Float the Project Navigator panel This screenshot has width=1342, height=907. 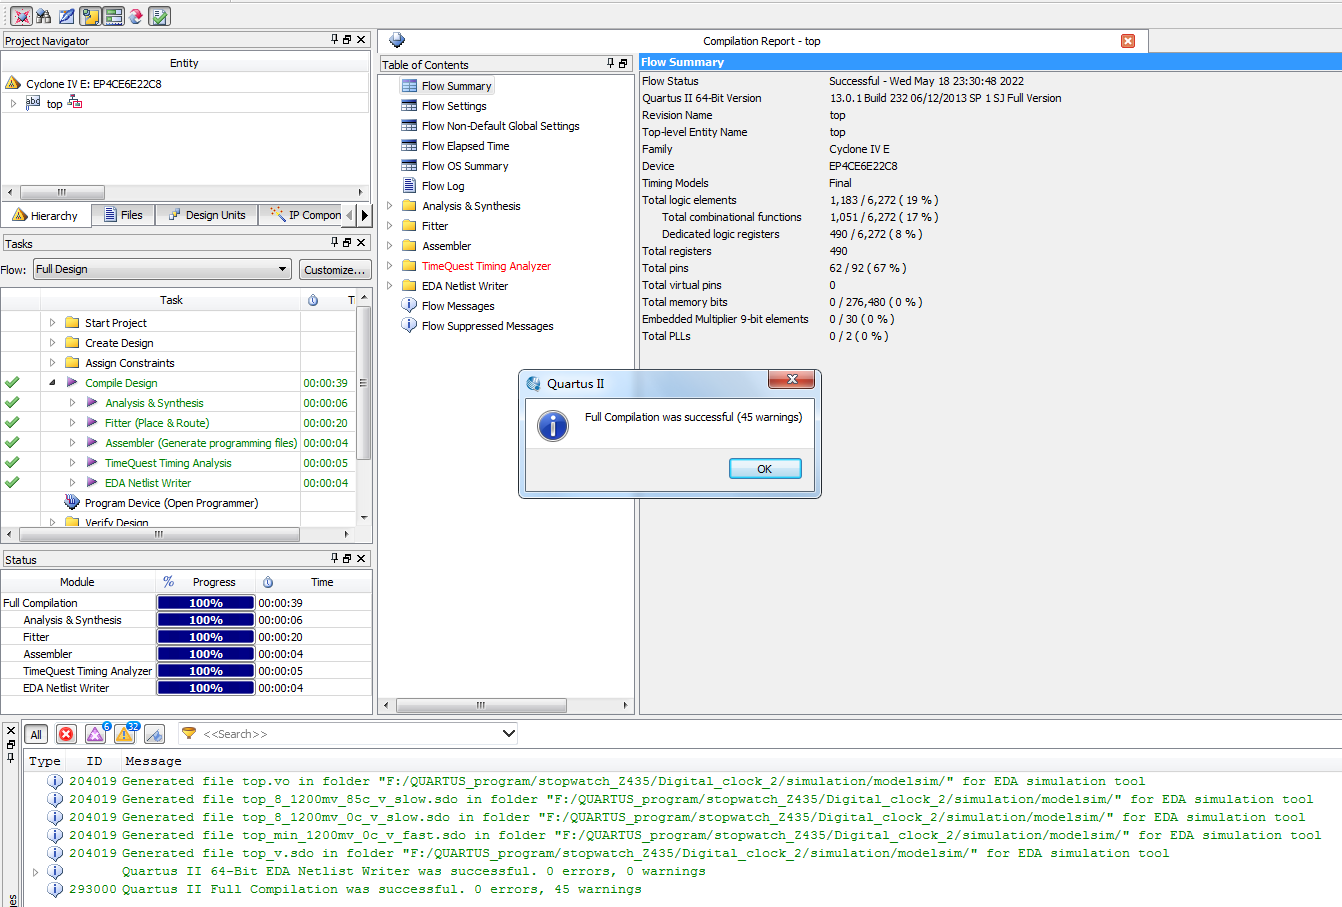(x=347, y=40)
